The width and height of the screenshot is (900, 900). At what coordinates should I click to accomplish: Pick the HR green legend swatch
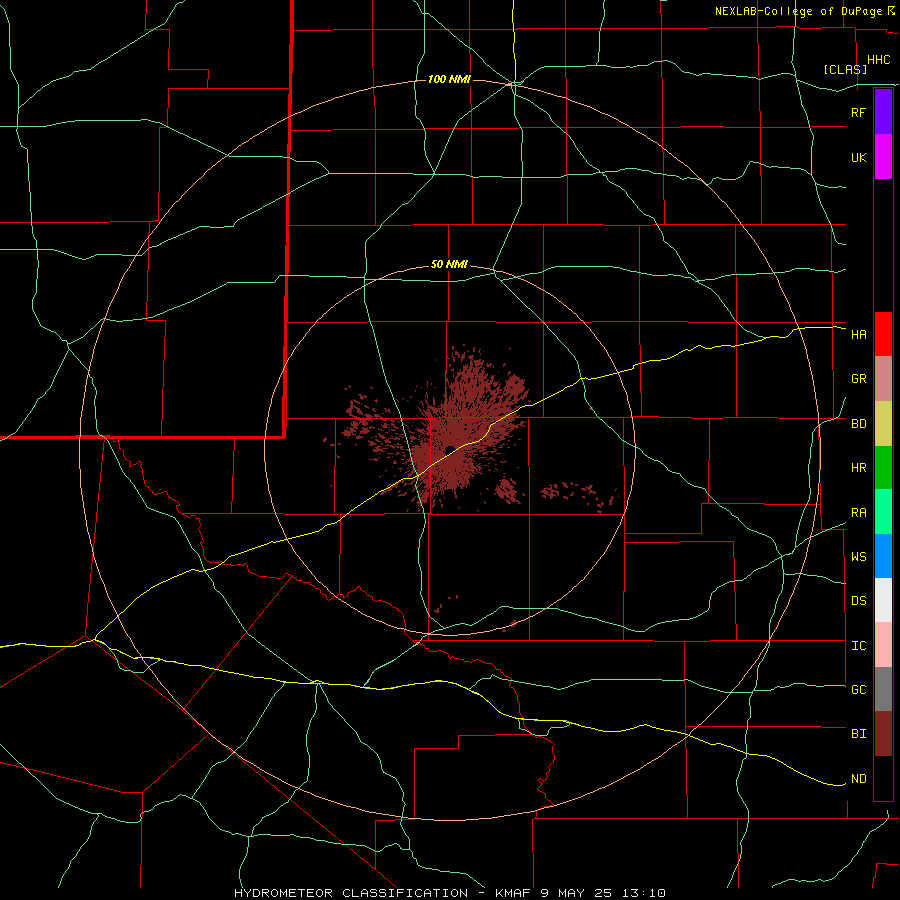pos(883,468)
